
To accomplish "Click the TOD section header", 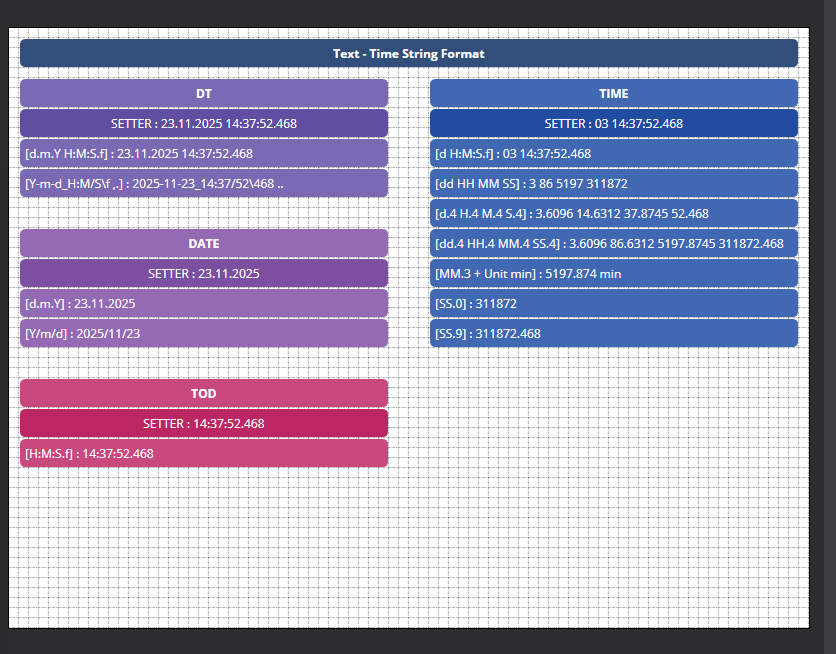I will [204, 393].
